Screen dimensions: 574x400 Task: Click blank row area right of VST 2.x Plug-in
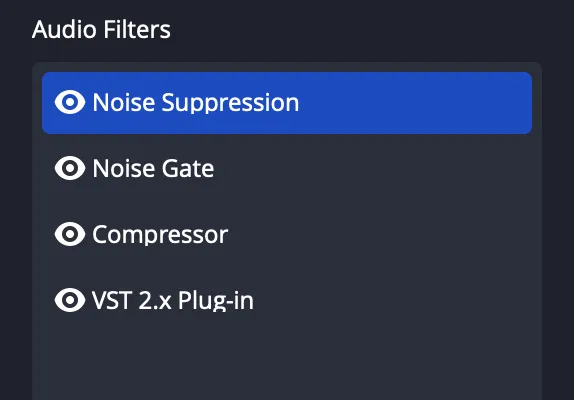[x=394, y=300]
